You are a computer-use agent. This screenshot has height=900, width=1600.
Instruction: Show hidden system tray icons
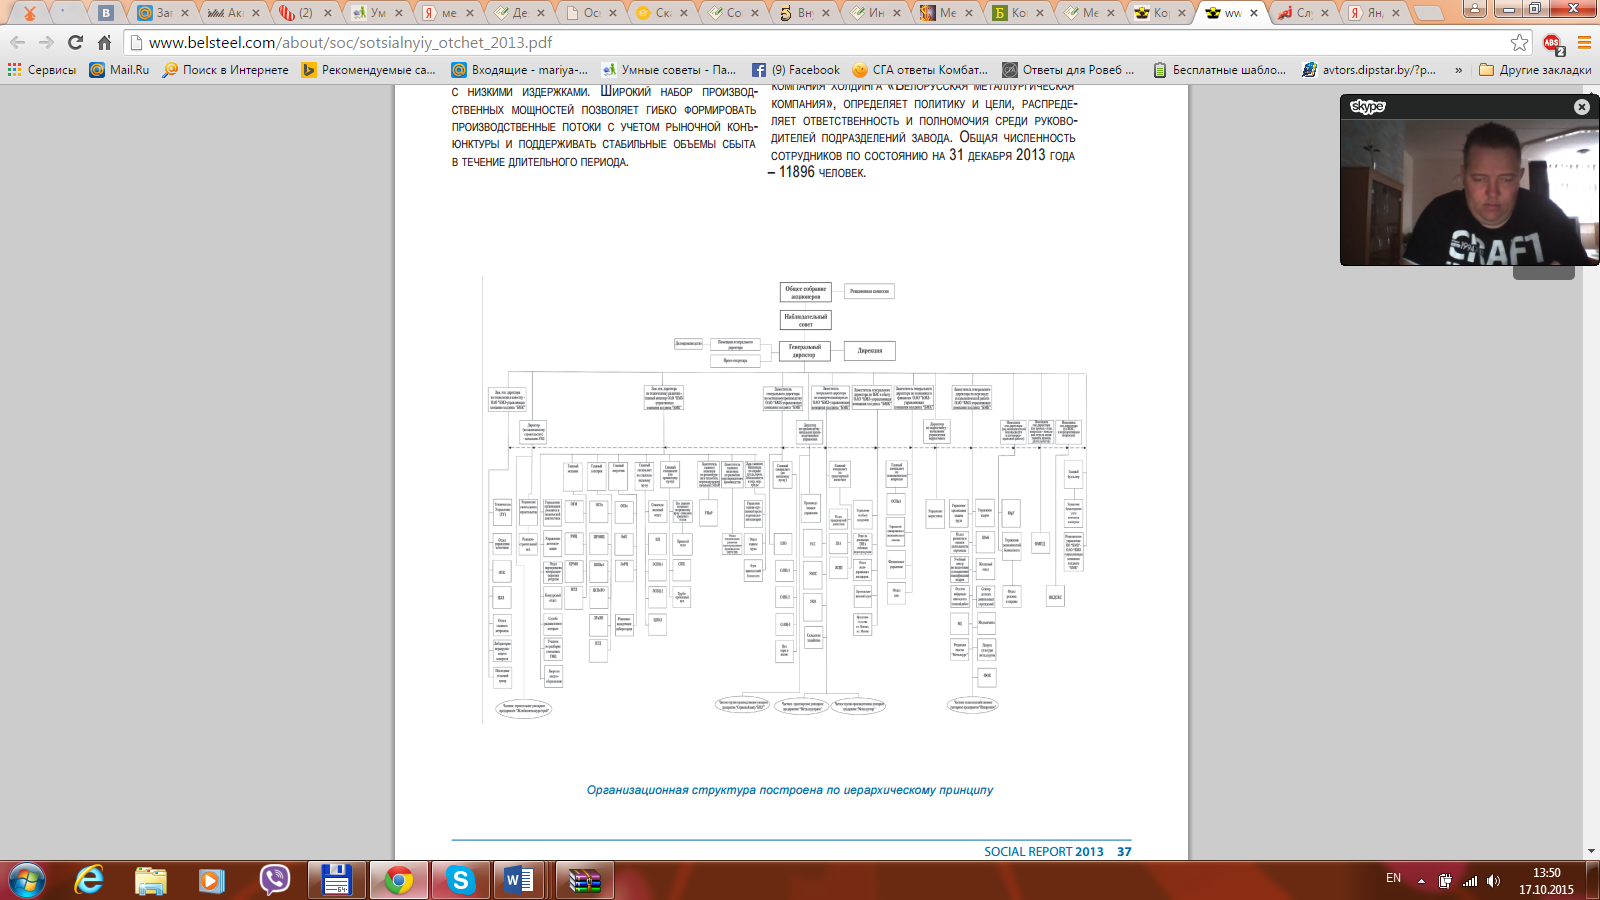[1421, 881]
